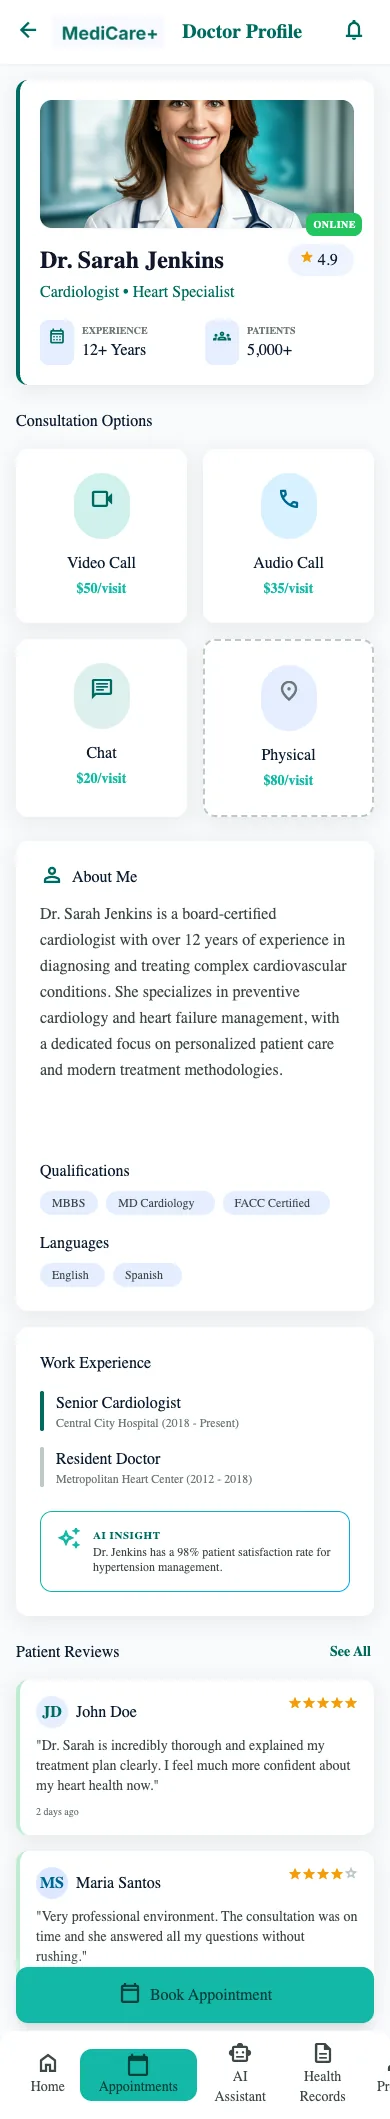Go to the Home tab

point(47,2073)
